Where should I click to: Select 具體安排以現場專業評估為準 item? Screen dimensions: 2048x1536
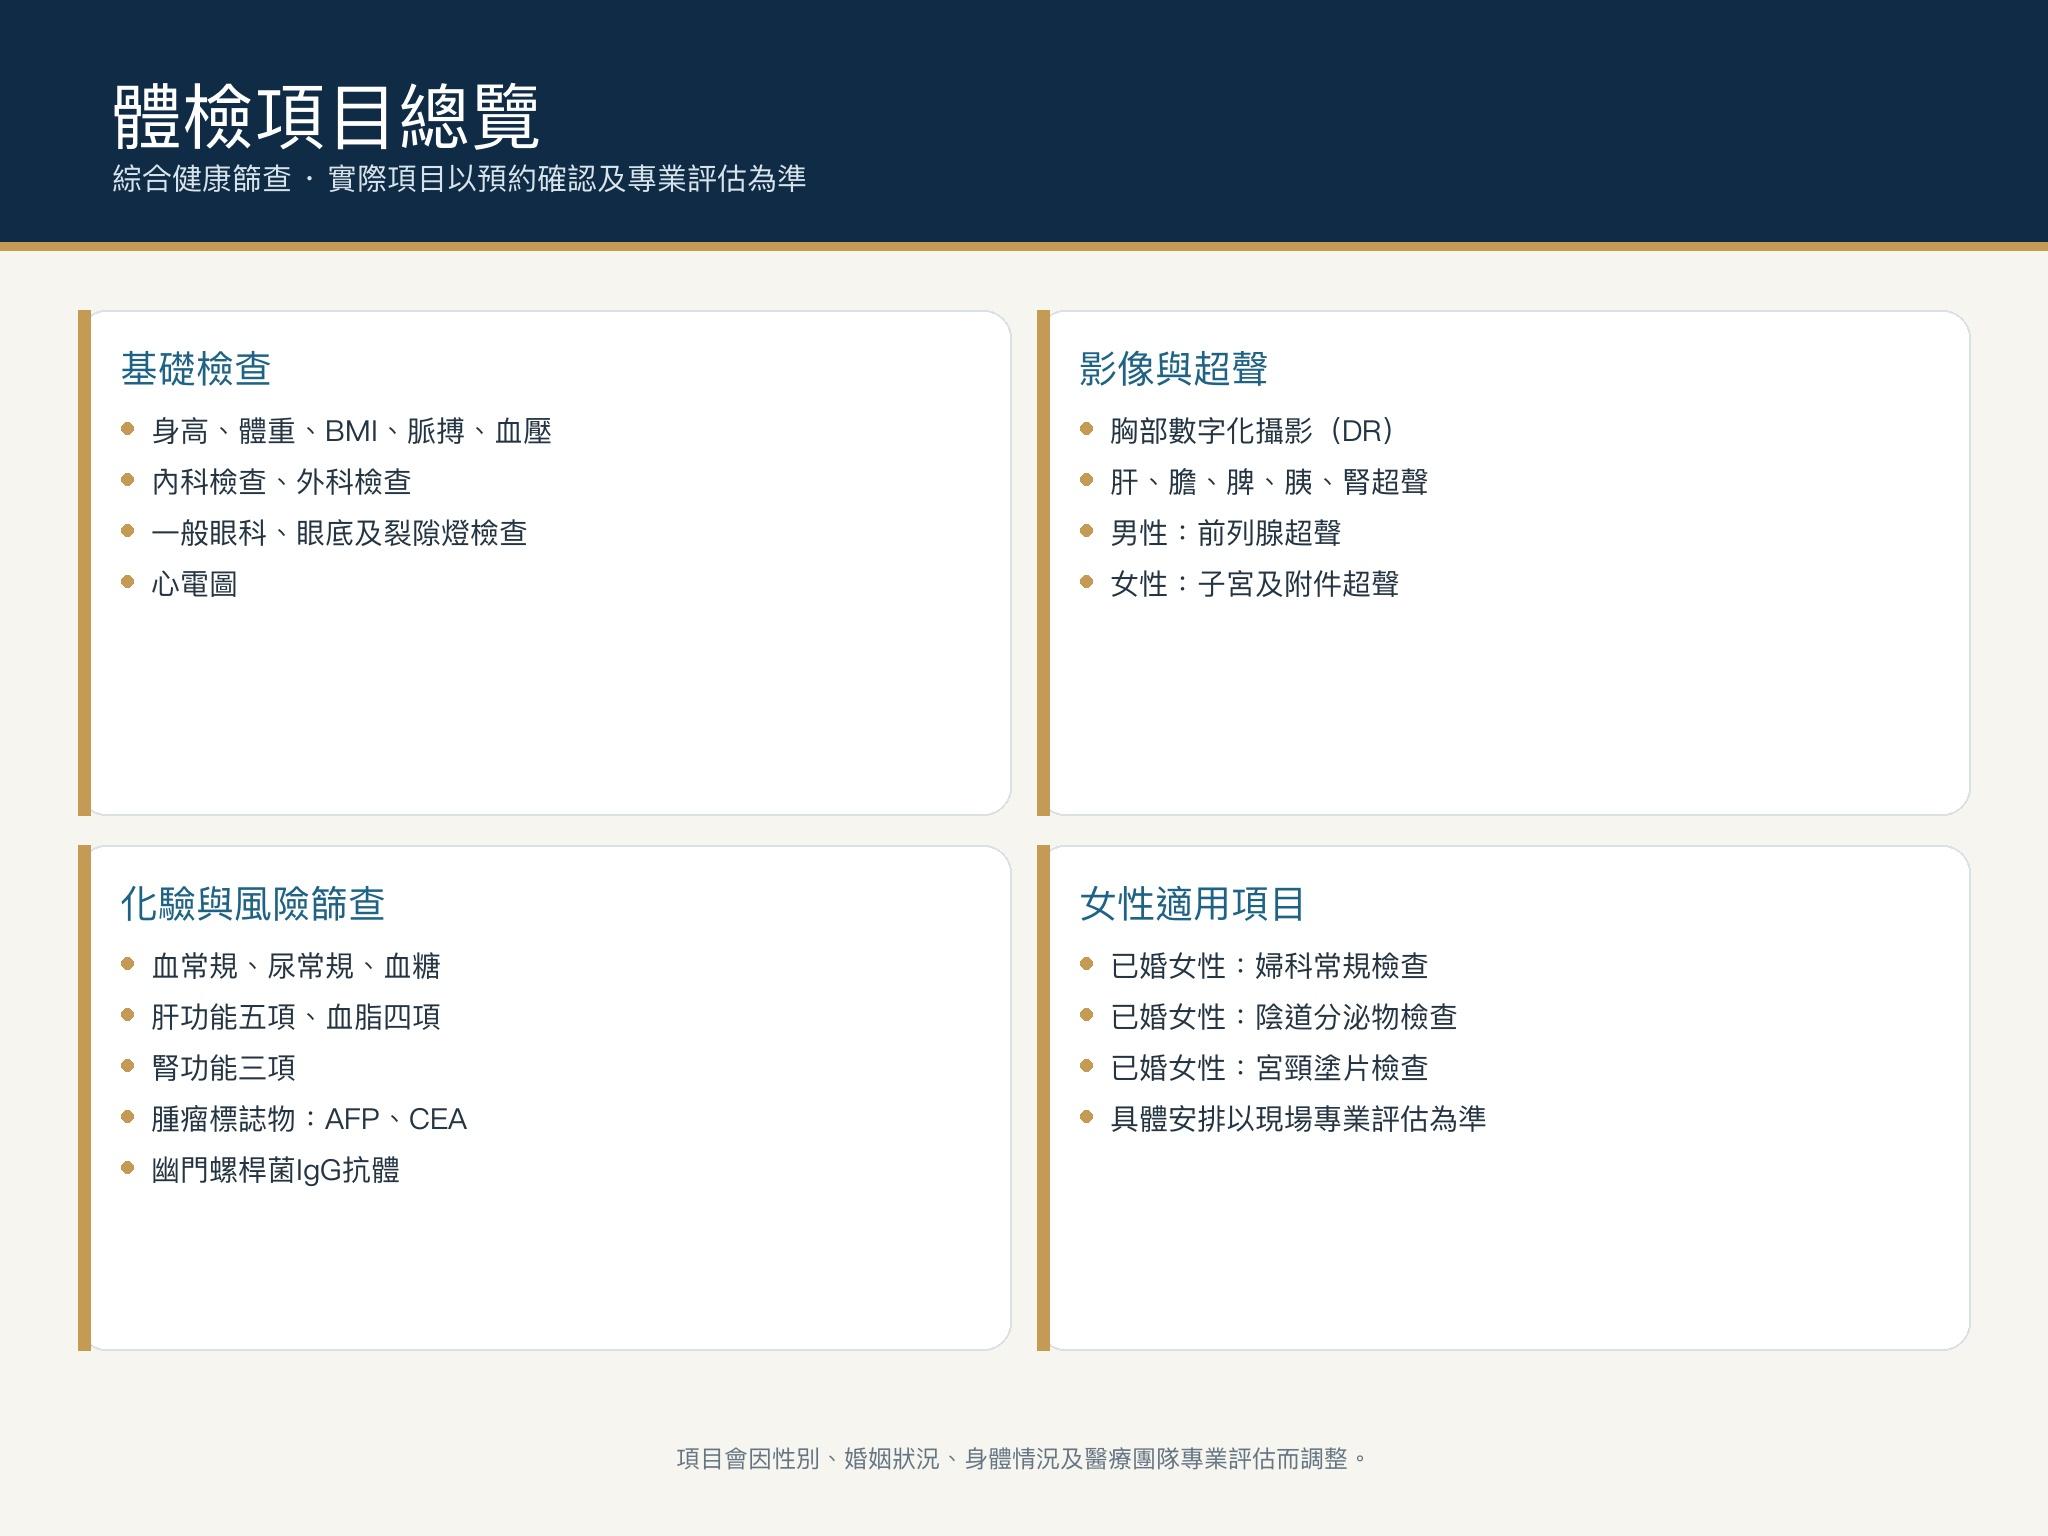coord(1298,1119)
